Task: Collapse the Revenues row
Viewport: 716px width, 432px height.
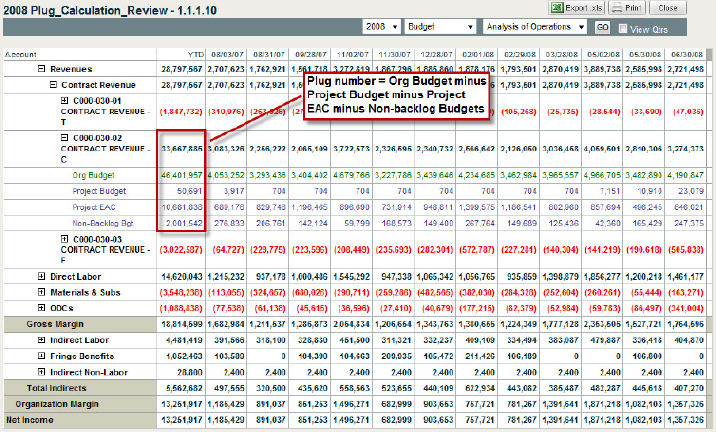Action: [41, 69]
